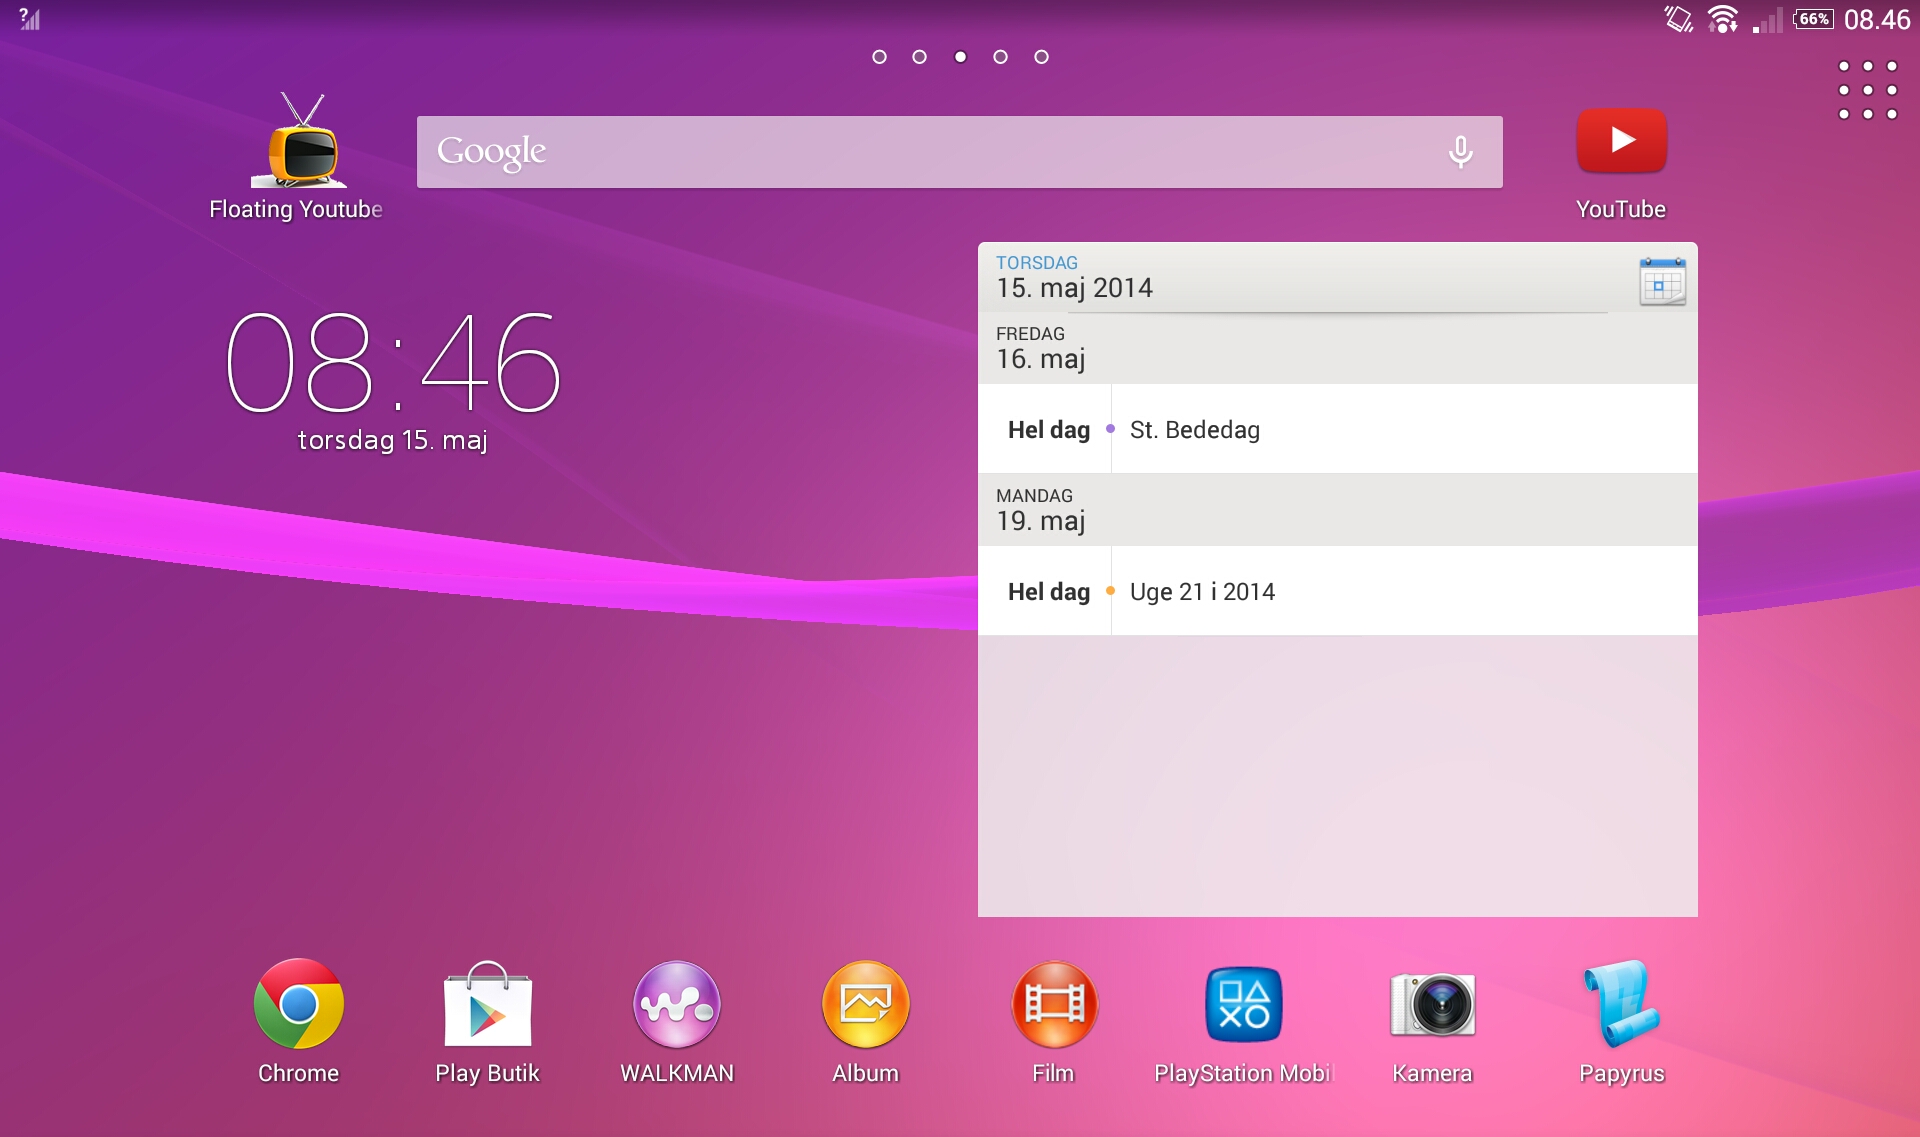Switch to the last home screen page dot
Viewport: 1920px width, 1137px height.
pos(1041,57)
